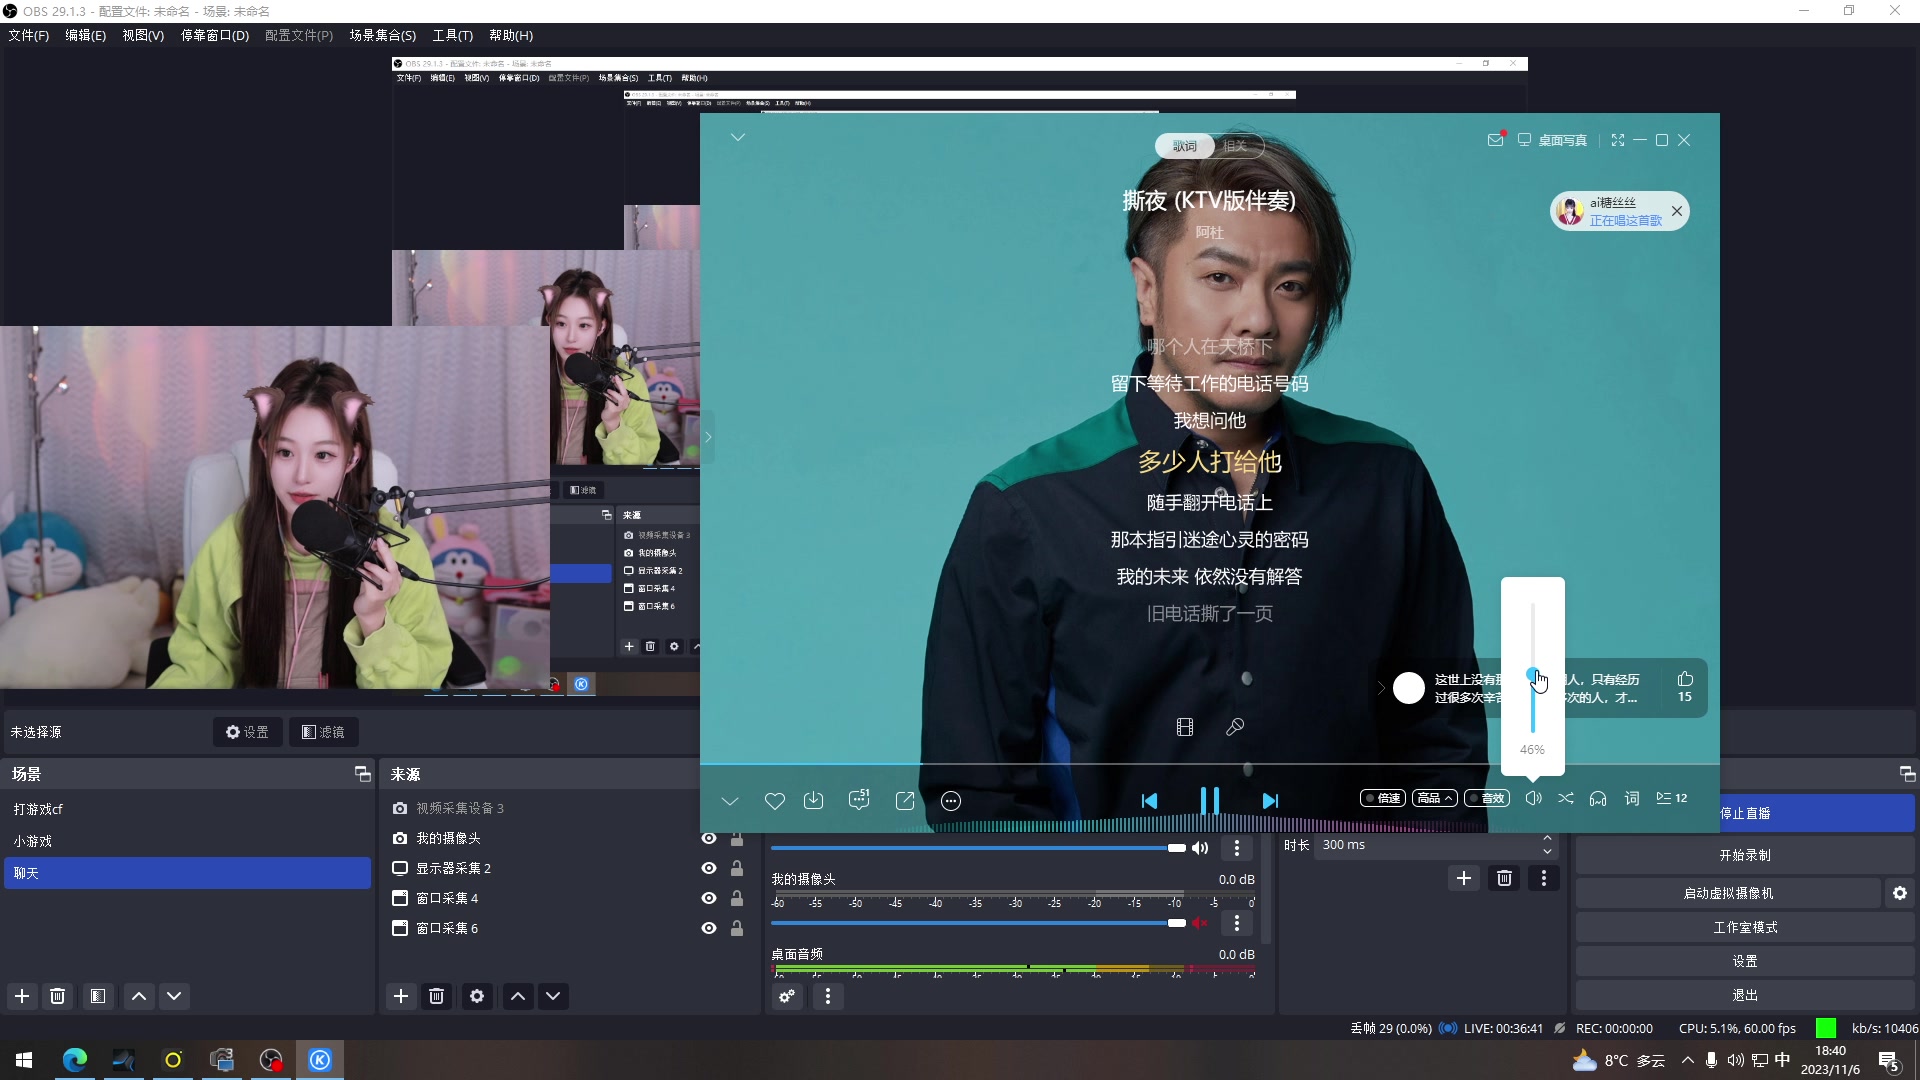Open 停靠窗口(D) menu
Image resolution: width=1920 pixels, height=1080 pixels.
(x=214, y=35)
